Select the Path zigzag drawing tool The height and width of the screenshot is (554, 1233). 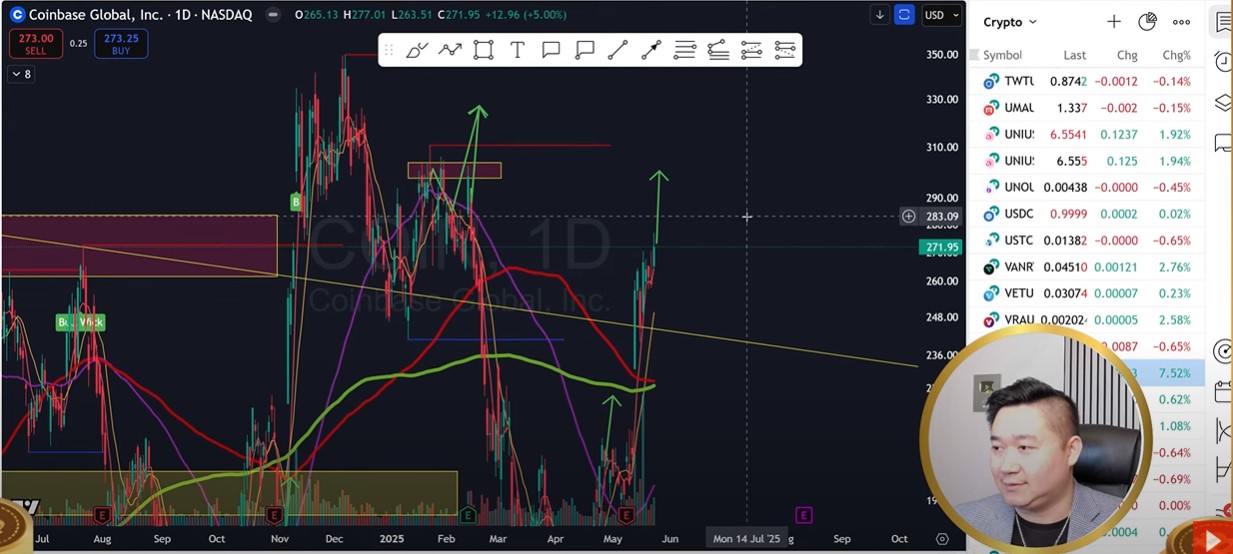tap(450, 50)
